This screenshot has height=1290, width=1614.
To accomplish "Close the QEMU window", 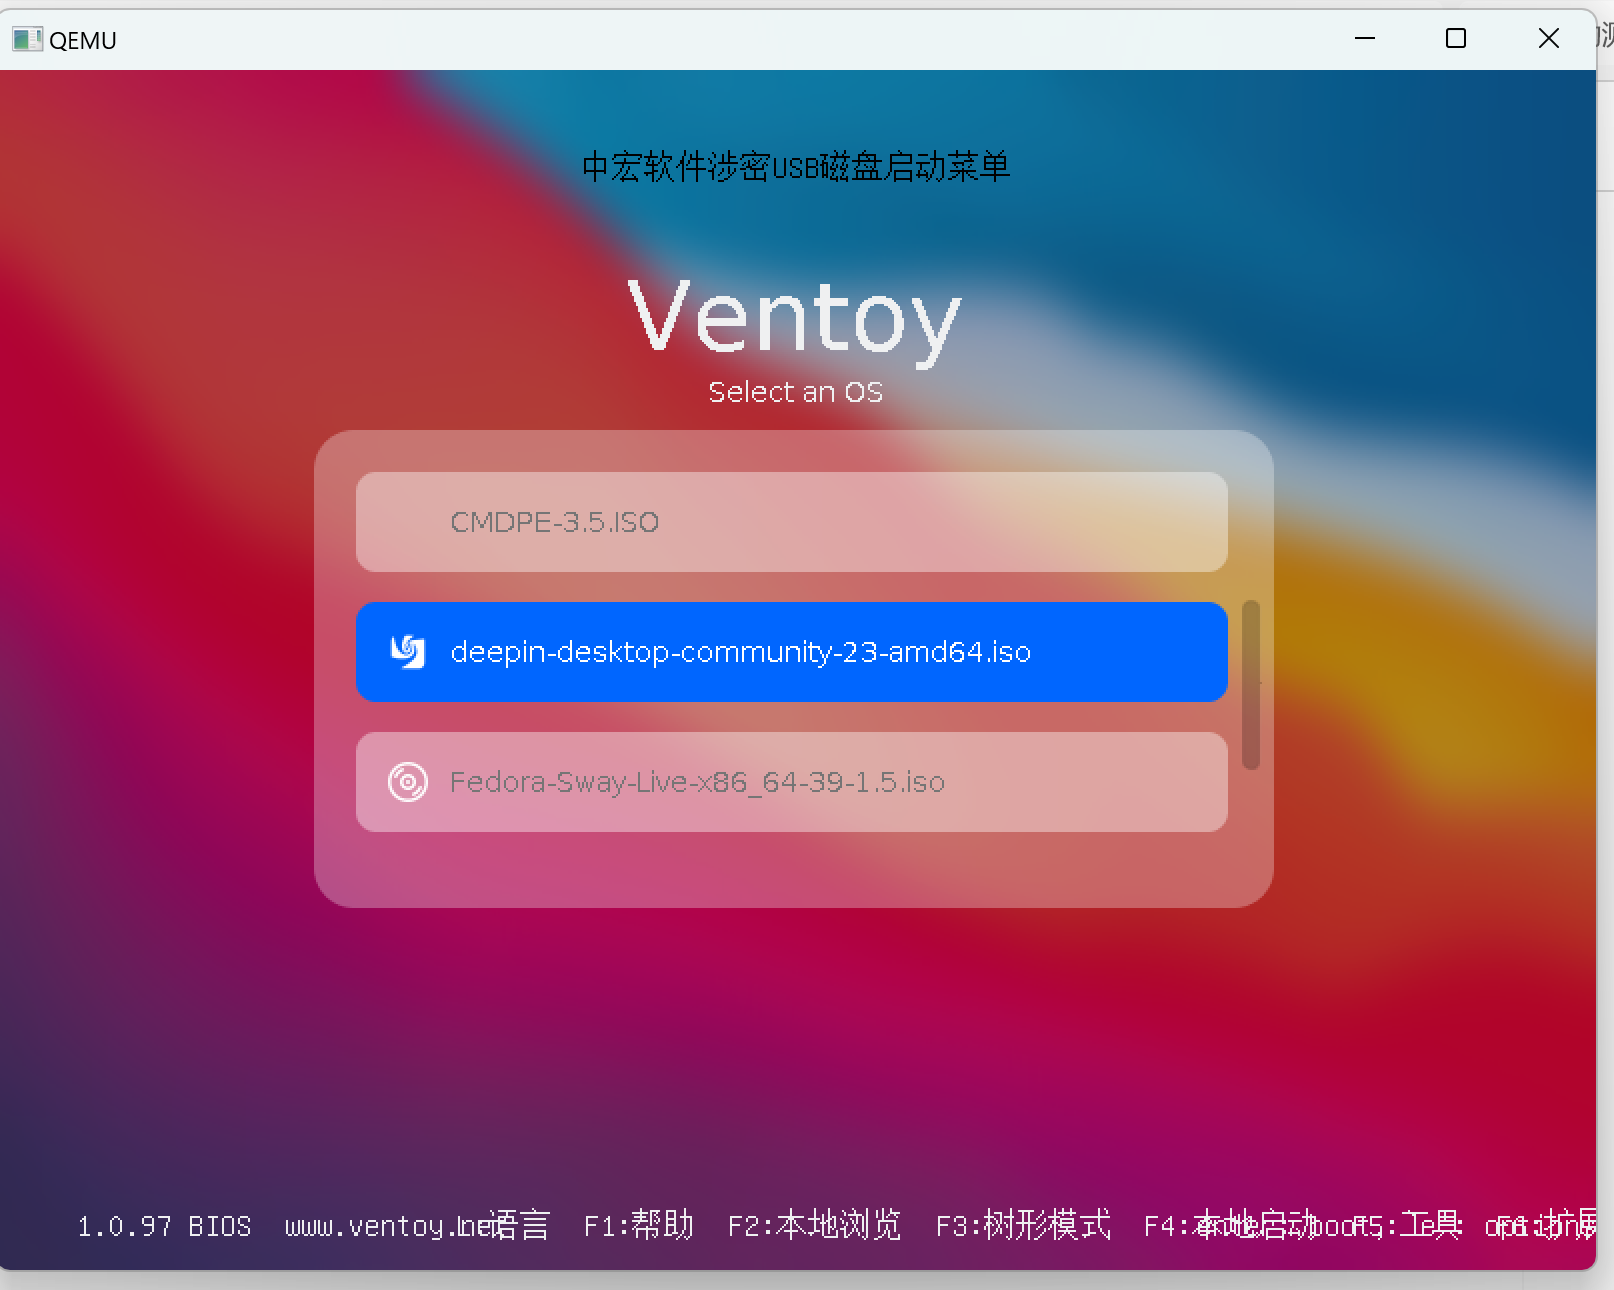I will click(x=1549, y=38).
